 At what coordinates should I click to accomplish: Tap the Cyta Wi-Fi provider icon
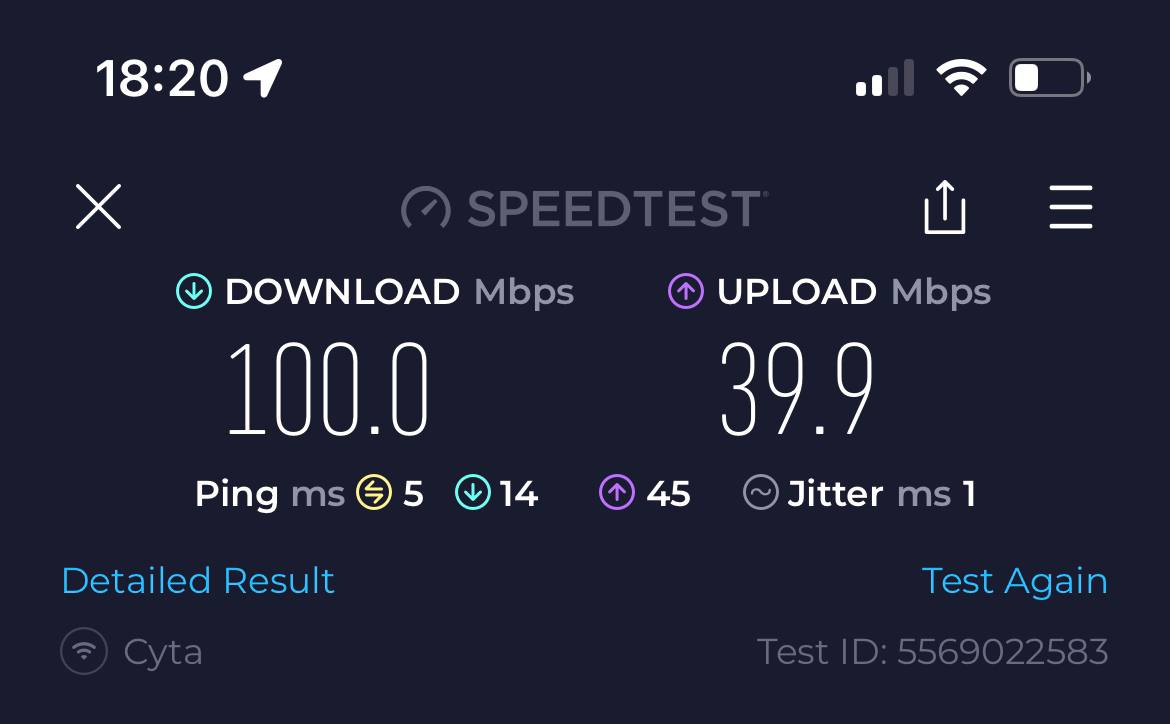pyautogui.click(x=84, y=651)
